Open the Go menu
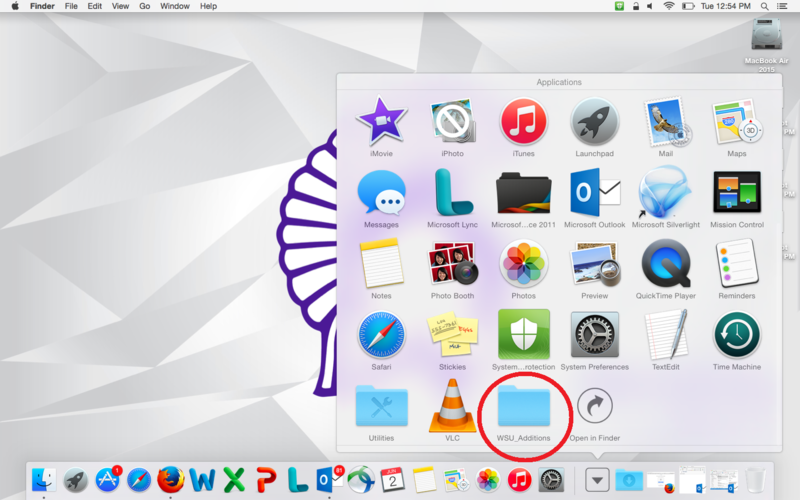 (x=145, y=6)
